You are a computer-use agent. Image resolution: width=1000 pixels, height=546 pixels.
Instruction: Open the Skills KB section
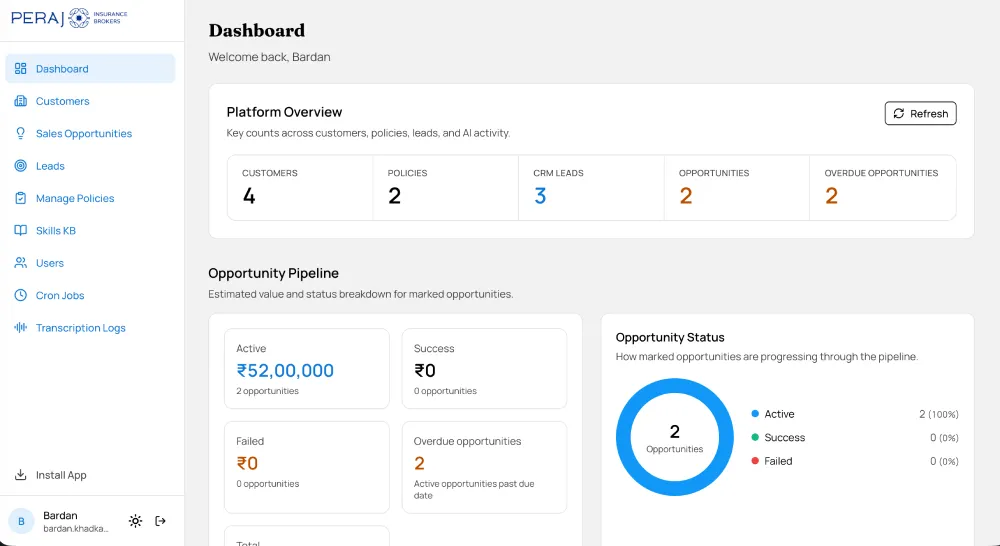[x=90, y=230]
